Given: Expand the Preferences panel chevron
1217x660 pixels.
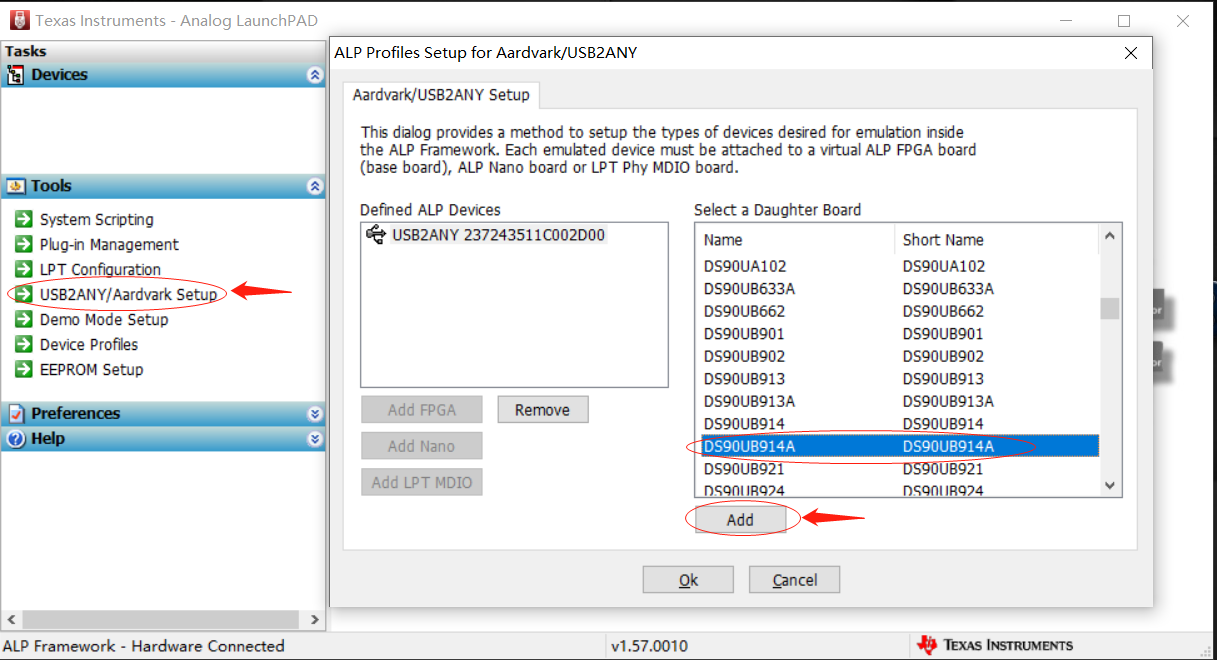Looking at the screenshot, I should (315, 413).
